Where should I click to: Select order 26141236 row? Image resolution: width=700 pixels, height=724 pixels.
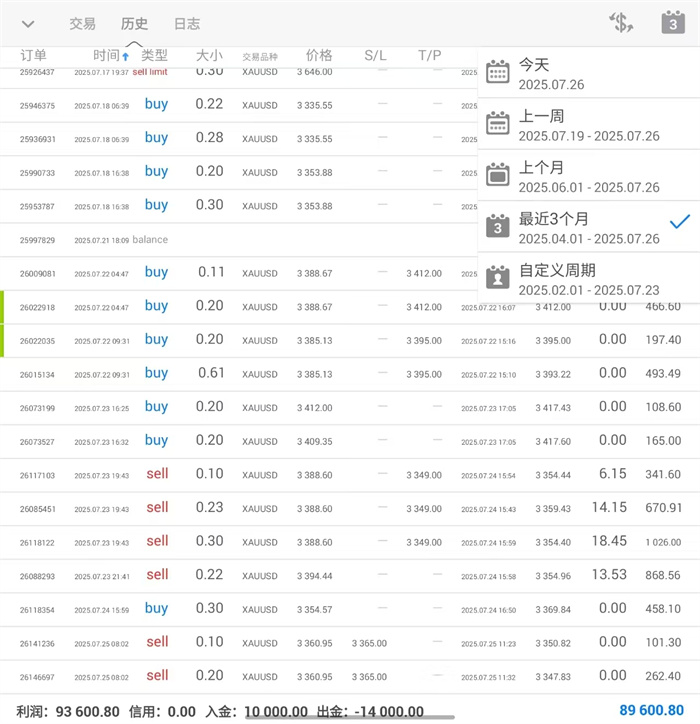point(350,643)
